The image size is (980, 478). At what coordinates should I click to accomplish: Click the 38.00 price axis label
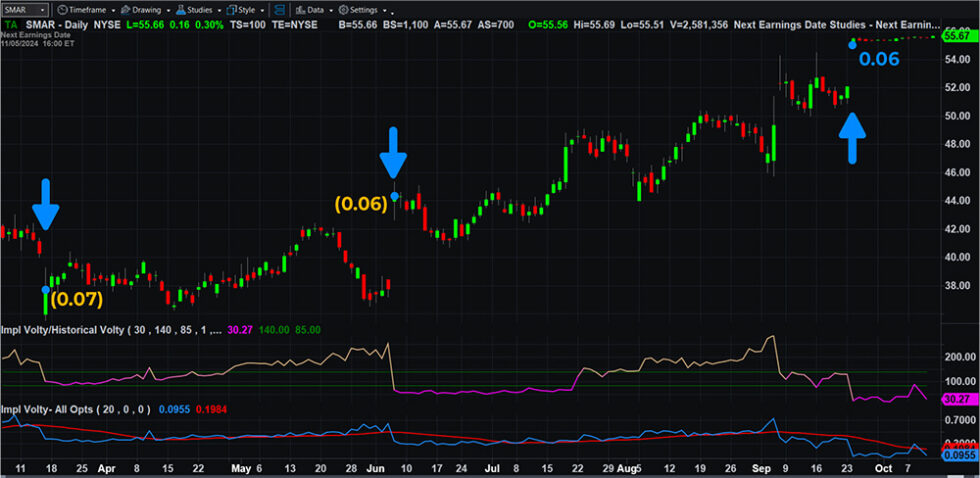[958, 286]
